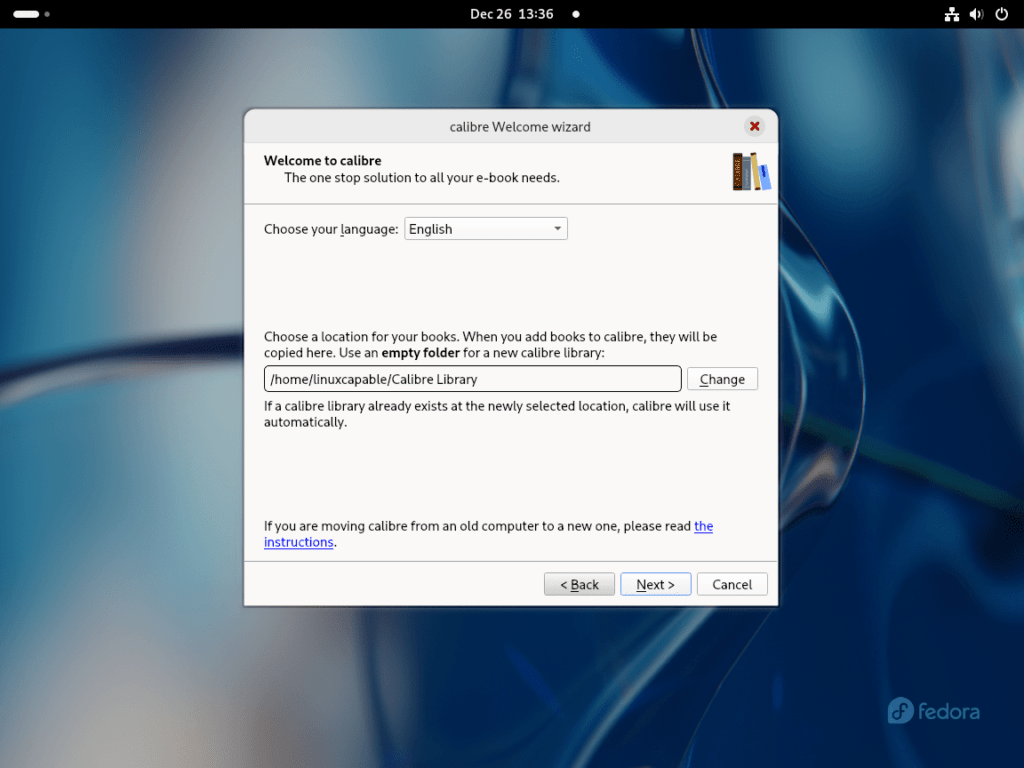Click the wizard title bar

point(520,127)
